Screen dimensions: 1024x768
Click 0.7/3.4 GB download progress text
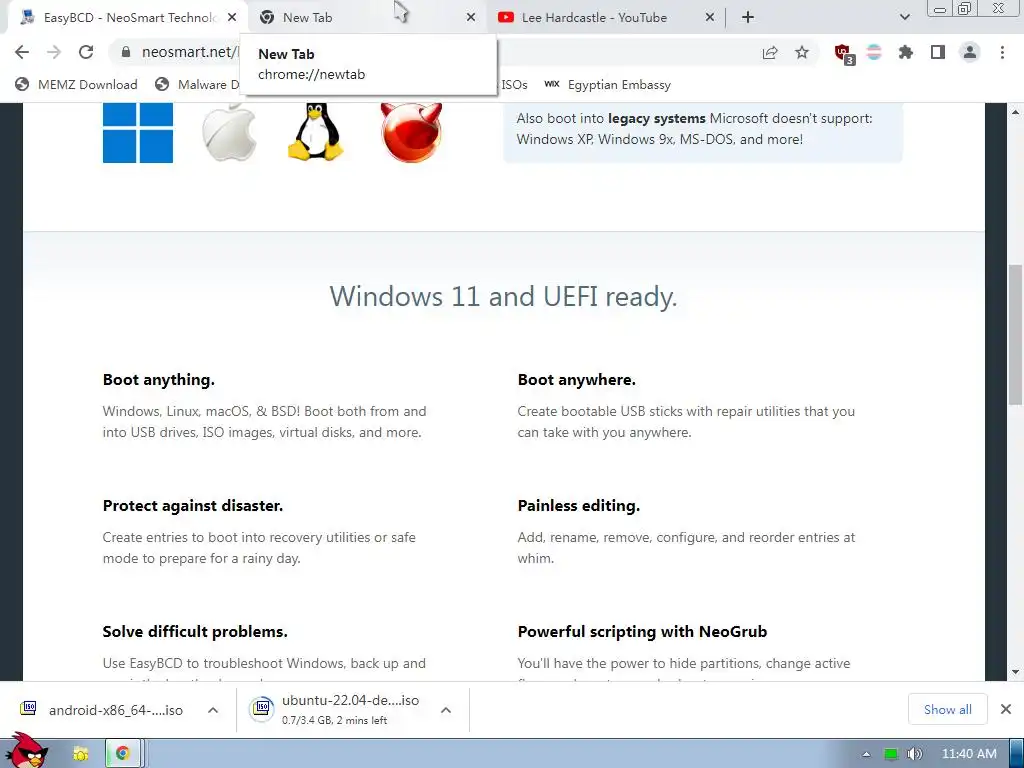click(334, 720)
